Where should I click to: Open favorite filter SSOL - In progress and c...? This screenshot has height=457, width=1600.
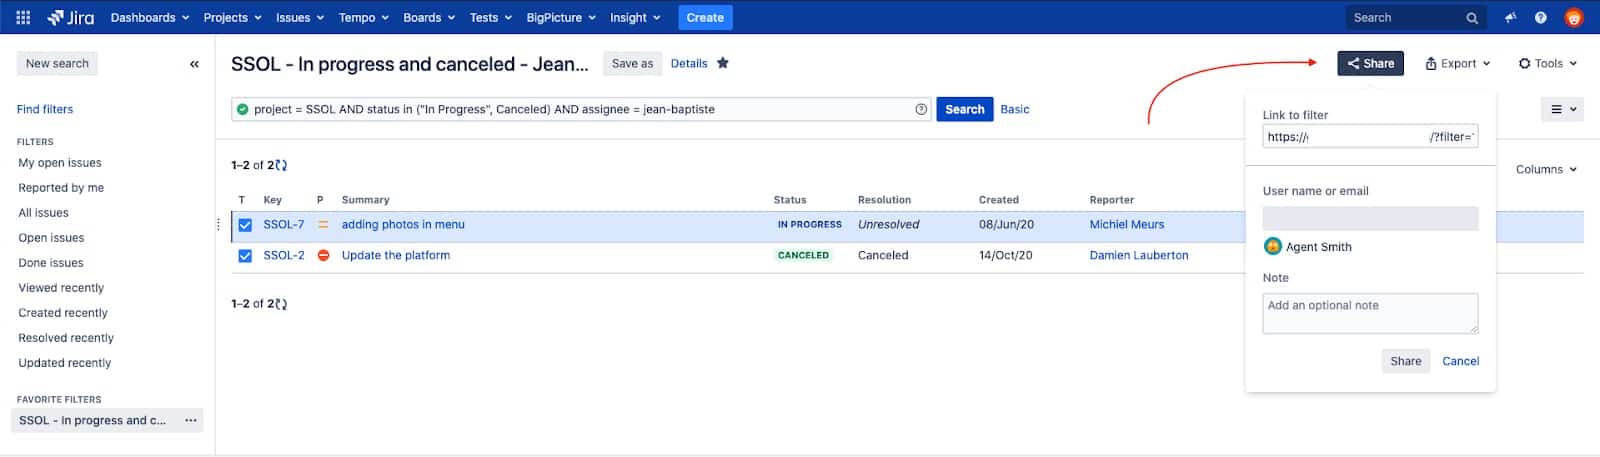click(x=93, y=420)
